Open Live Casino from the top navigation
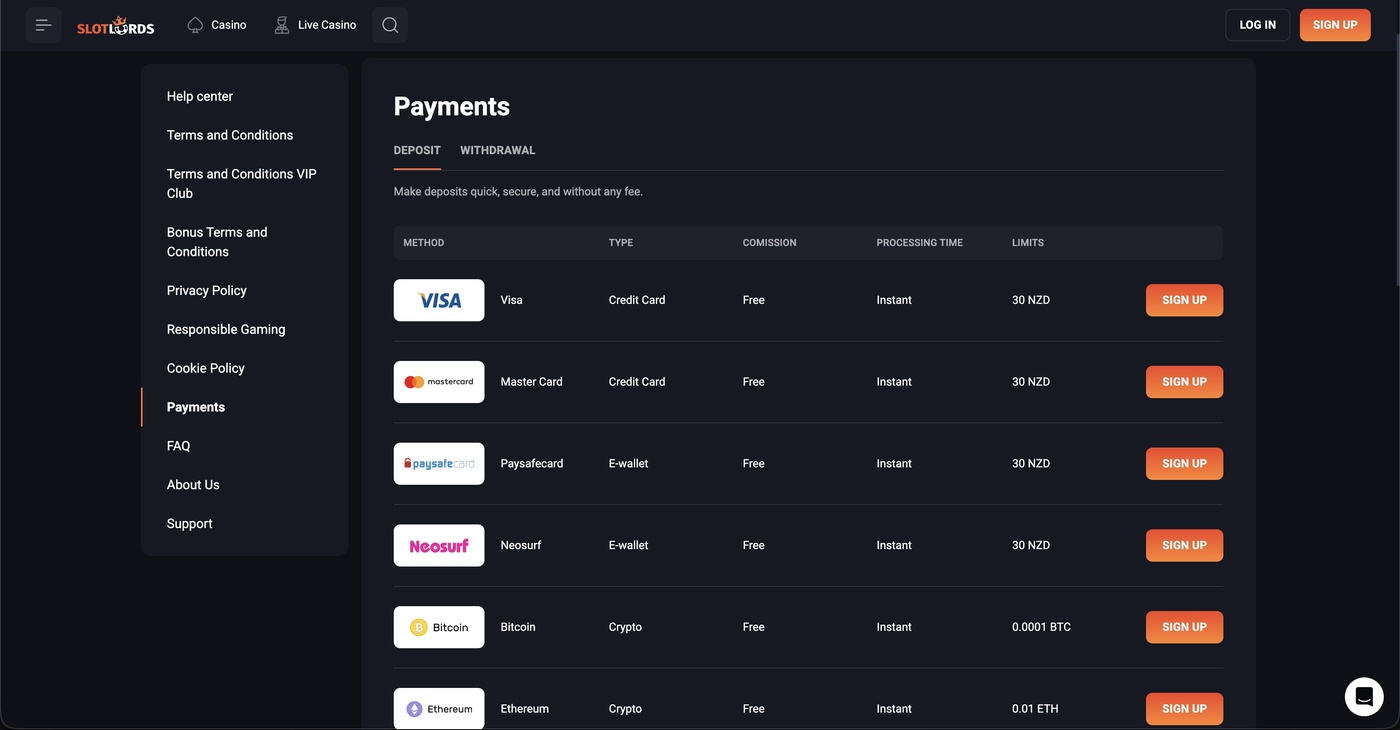Image resolution: width=1400 pixels, height=730 pixels. coord(327,25)
